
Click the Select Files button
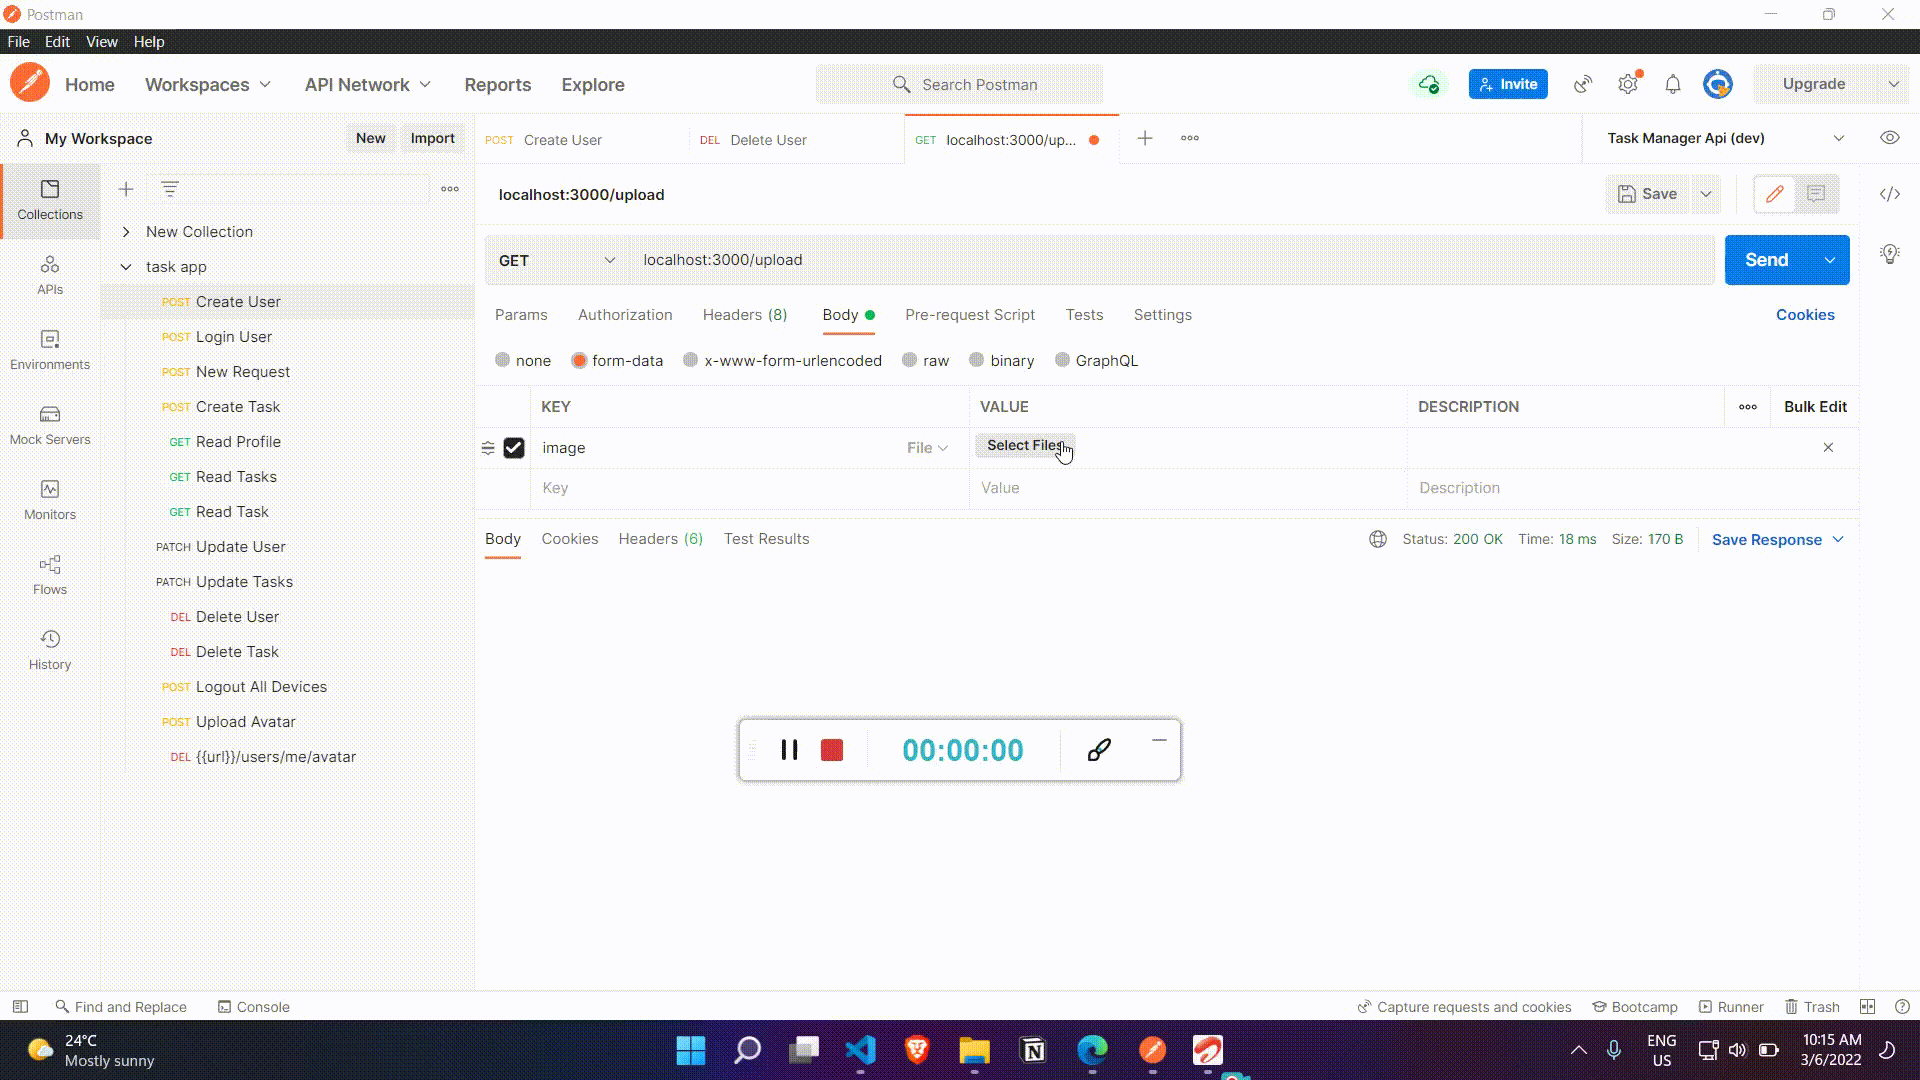point(1024,446)
